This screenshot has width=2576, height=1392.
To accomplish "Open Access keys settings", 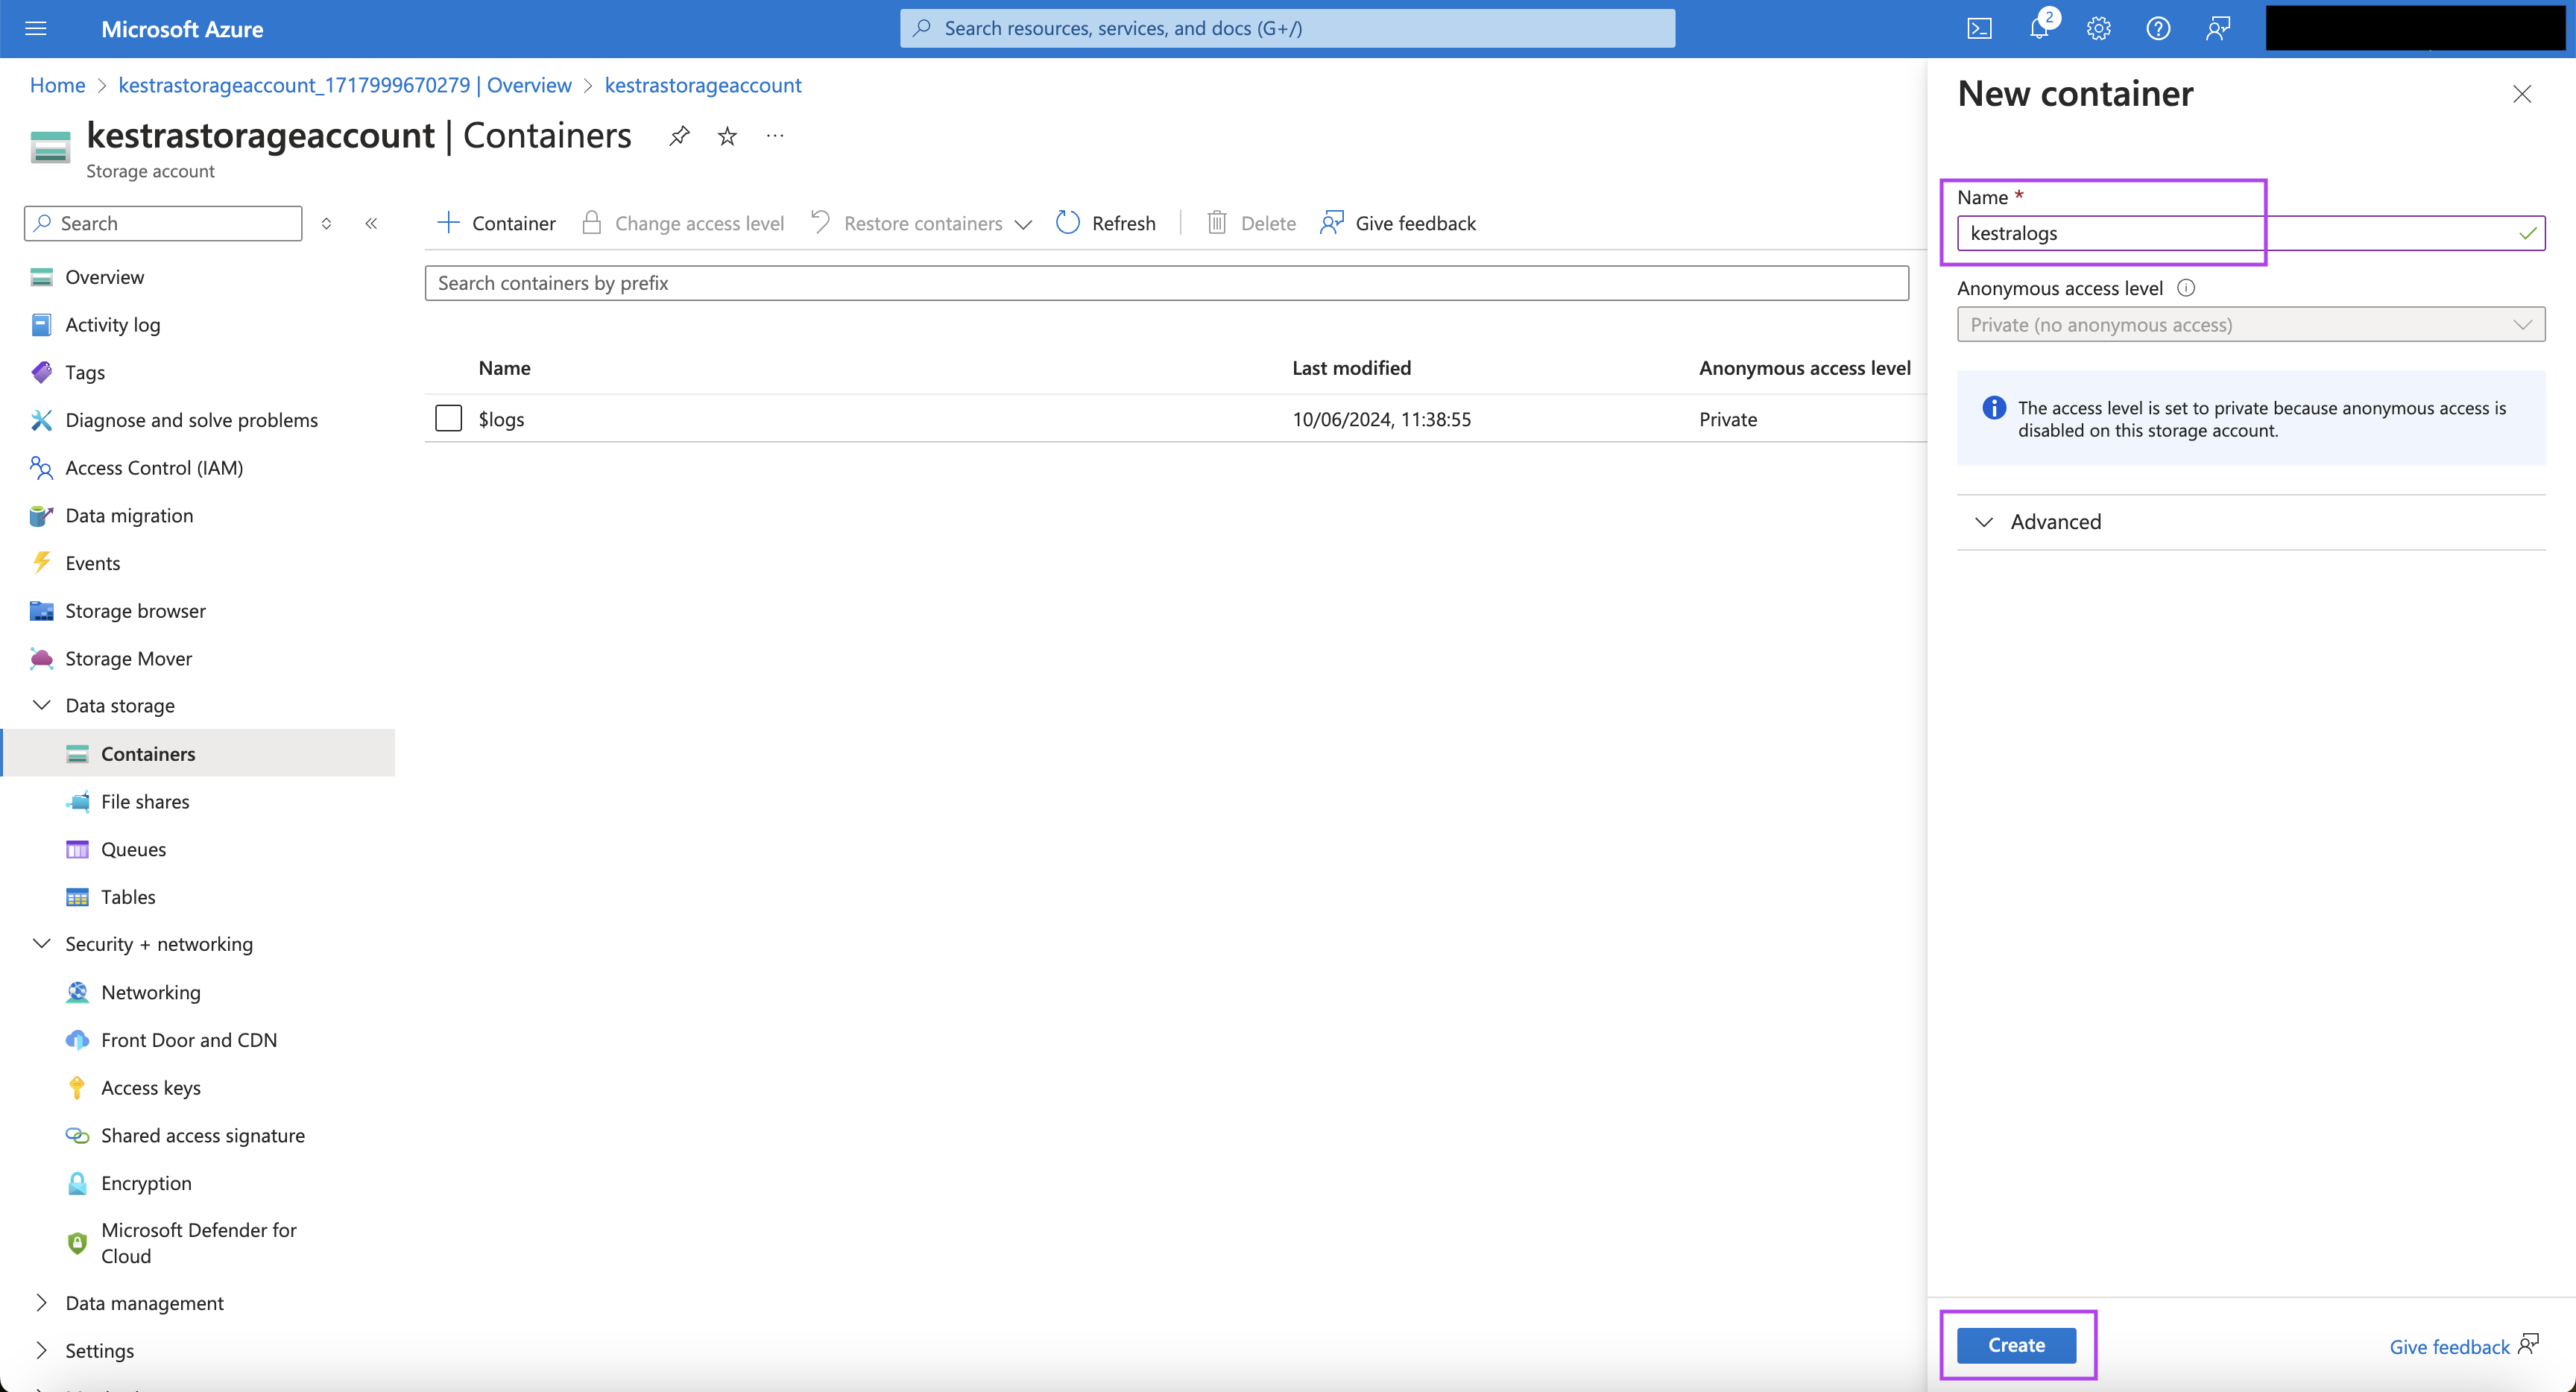I will click(150, 1087).
